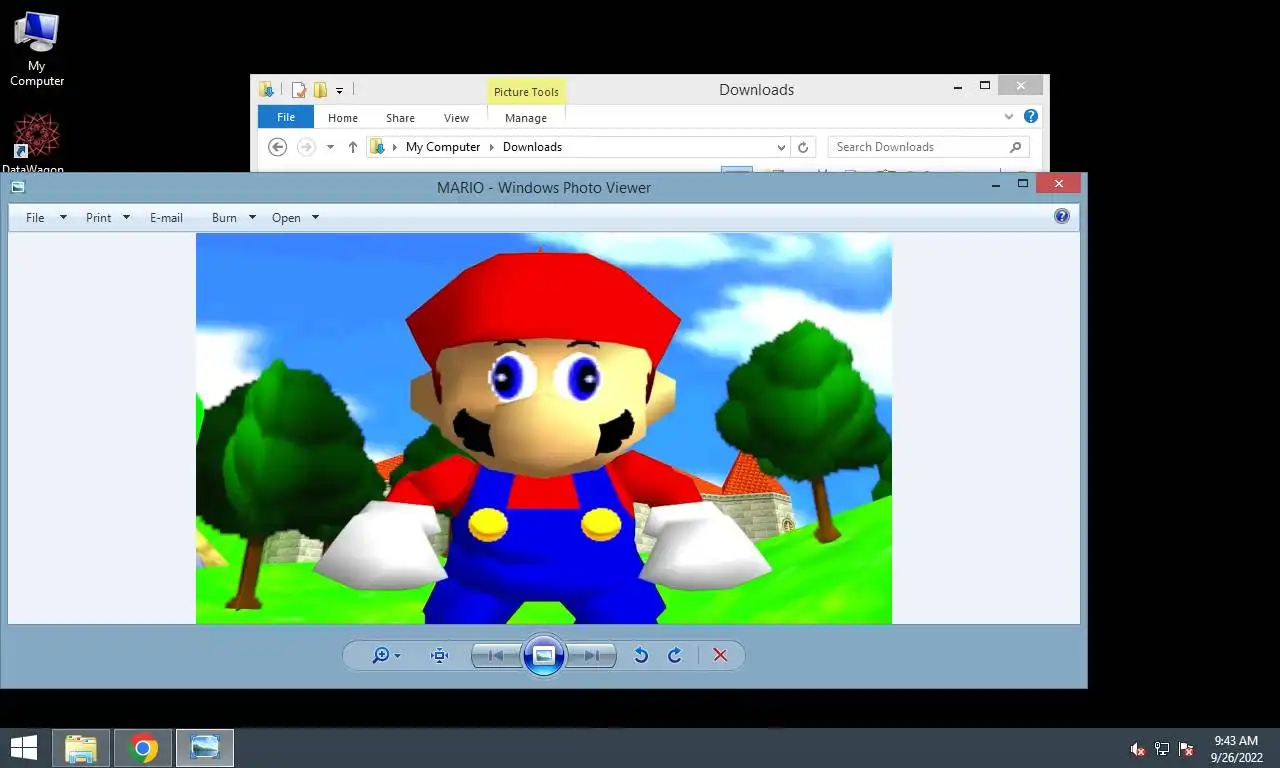Open the Open dropdown menu

click(295, 217)
